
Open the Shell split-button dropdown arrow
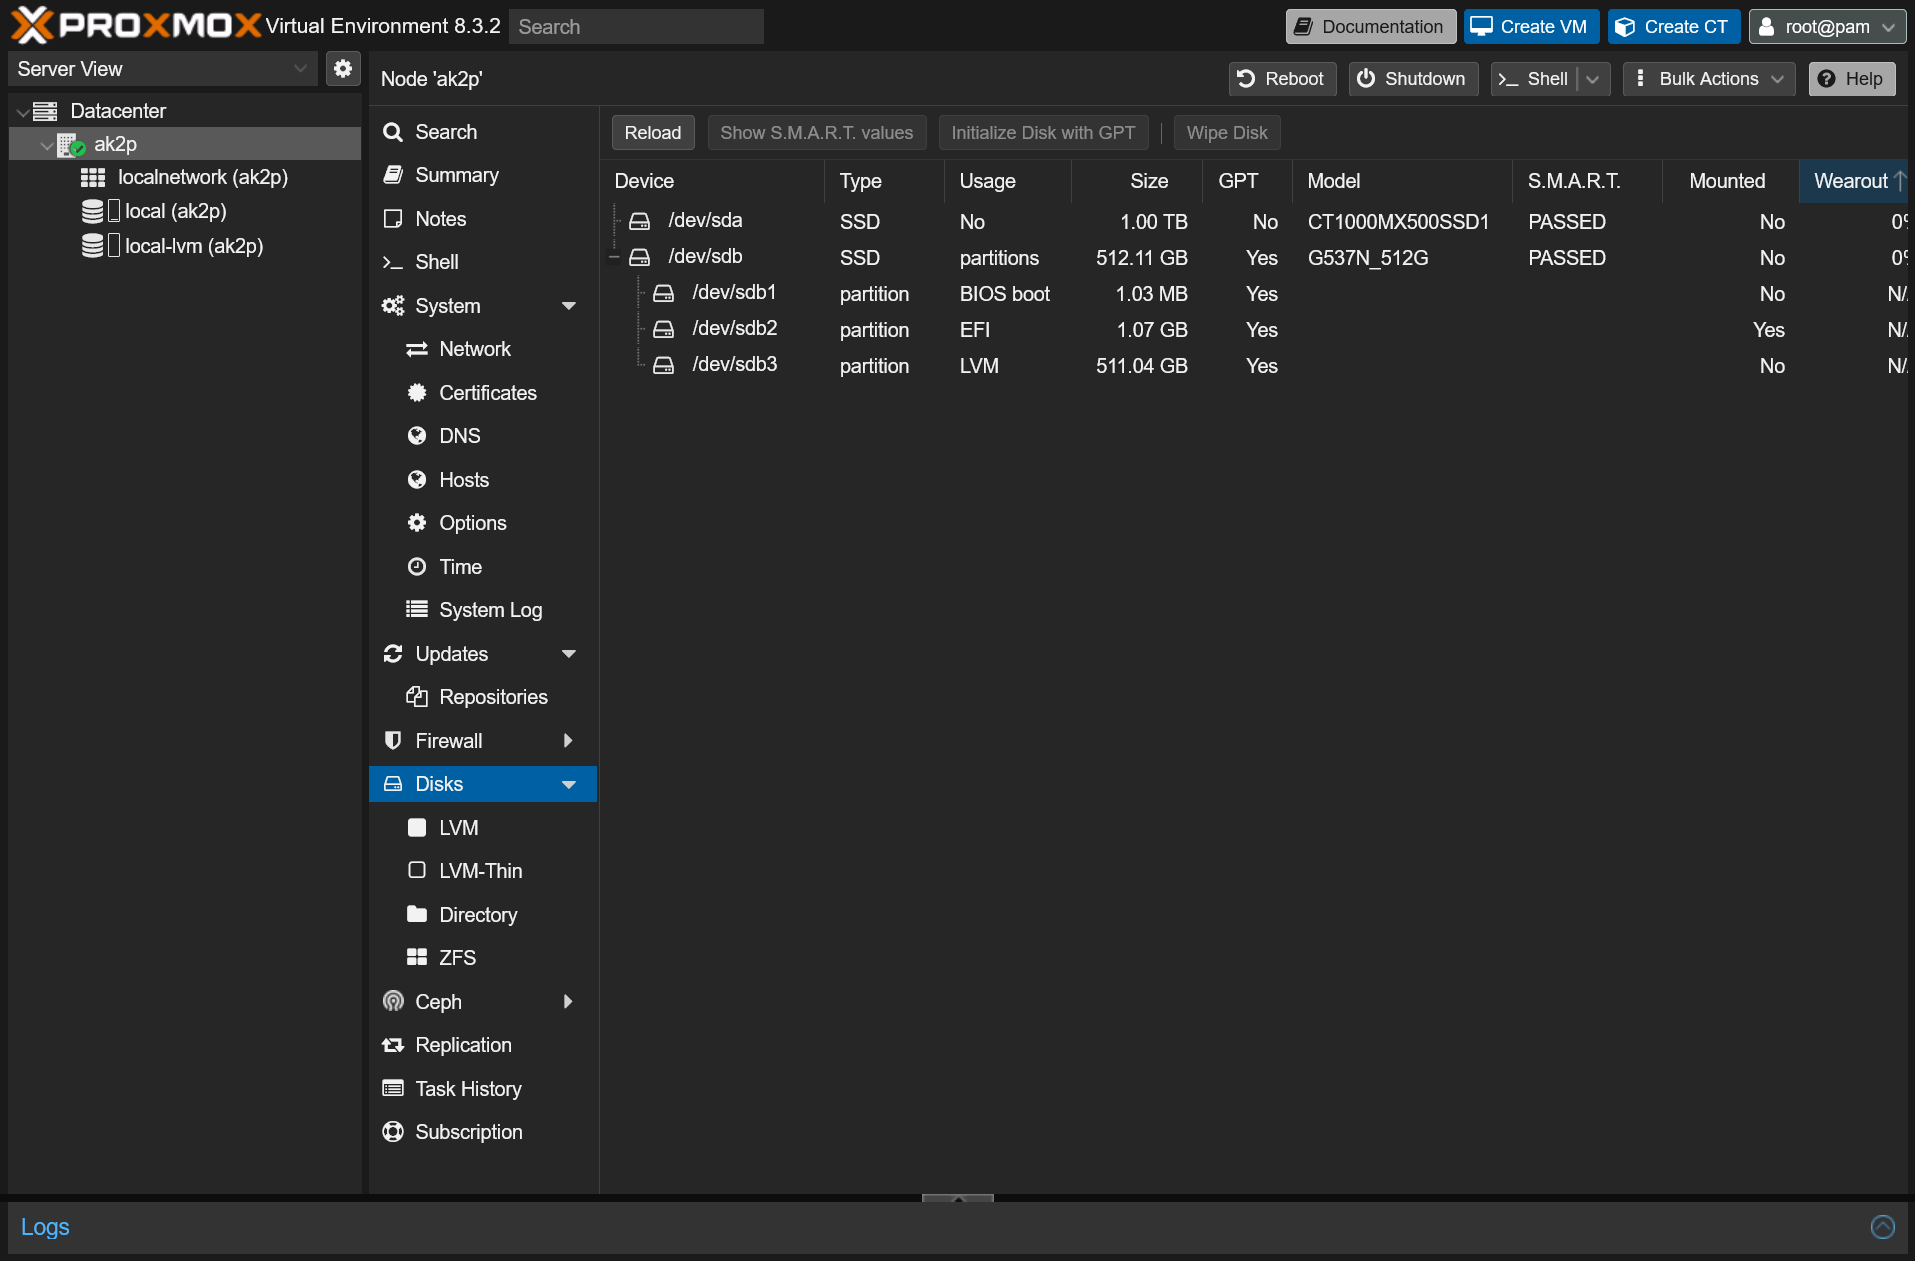point(1593,79)
